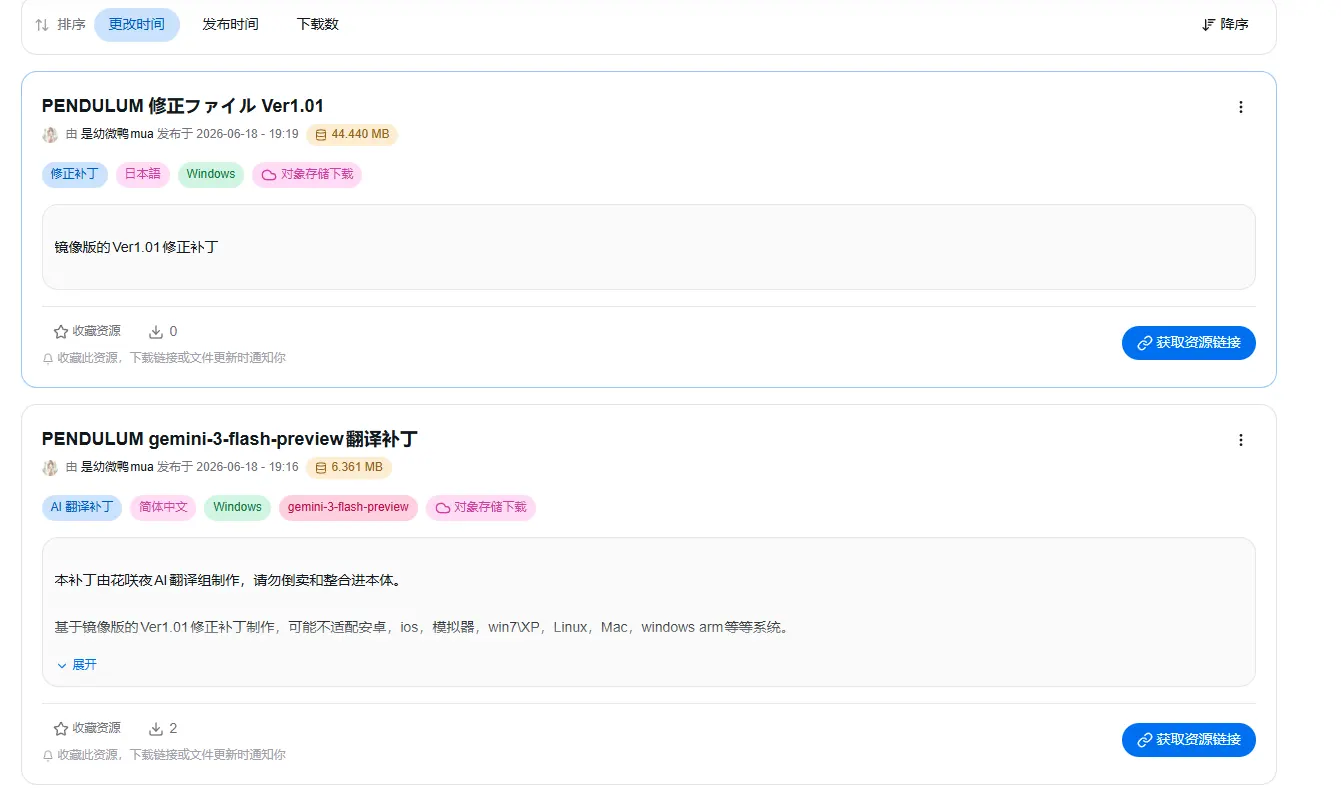Sort by 下载数 tab
The image size is (1341, 802).
tap(318, 25)
